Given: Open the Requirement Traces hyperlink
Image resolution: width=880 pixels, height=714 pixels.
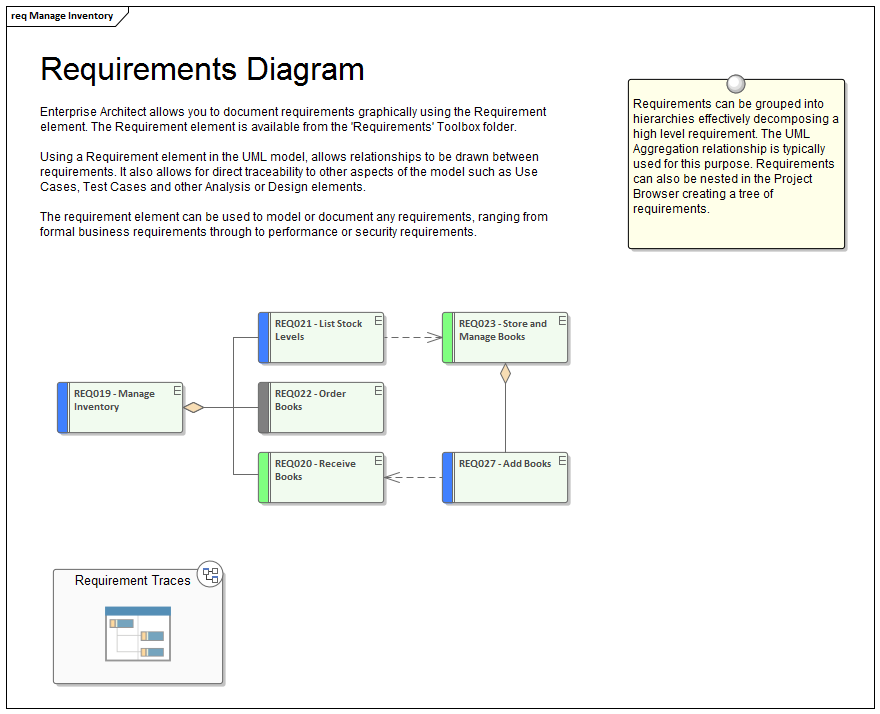Looking at the screenshot, I should [x=131, y=580].
